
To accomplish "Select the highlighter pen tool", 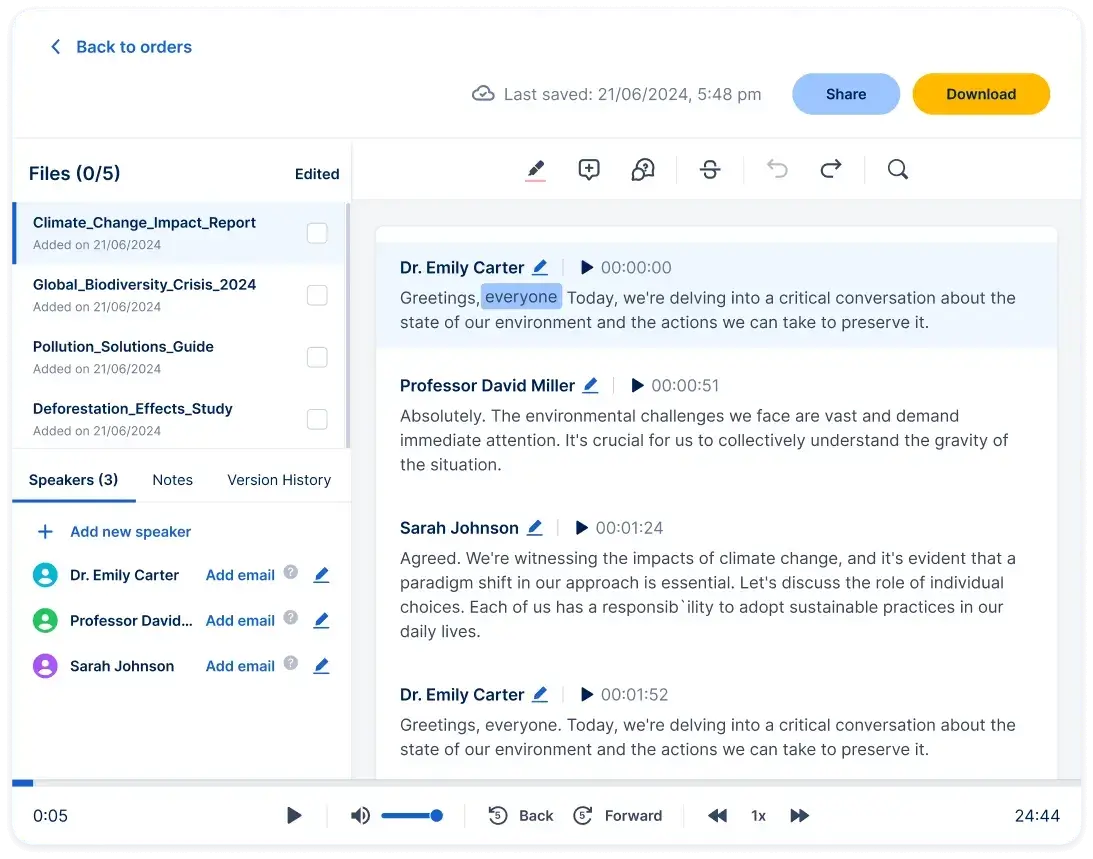I will point(536,170).
